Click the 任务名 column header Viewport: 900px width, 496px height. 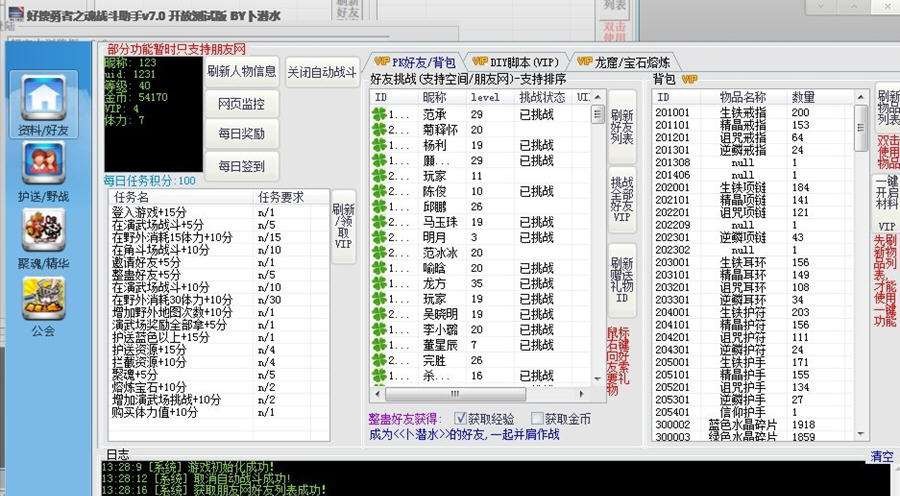181,197
